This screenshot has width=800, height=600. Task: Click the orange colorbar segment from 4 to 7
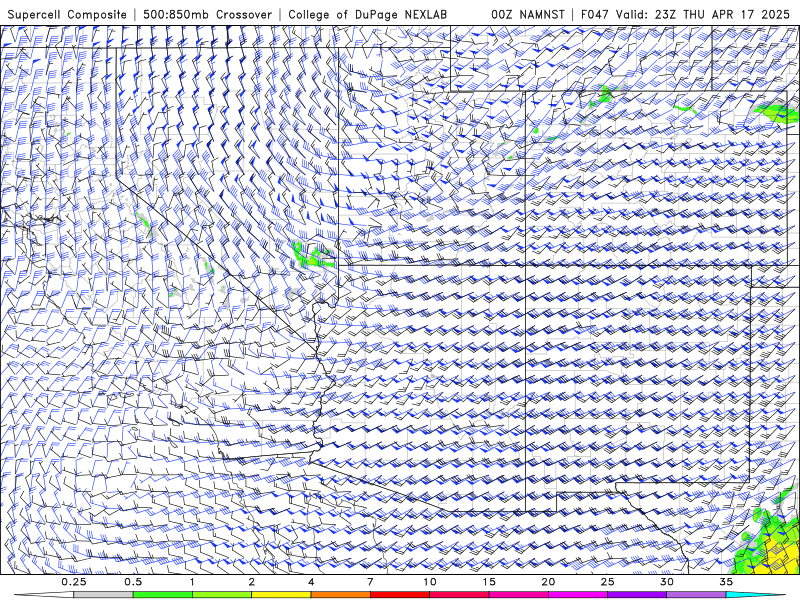[340, 595]
